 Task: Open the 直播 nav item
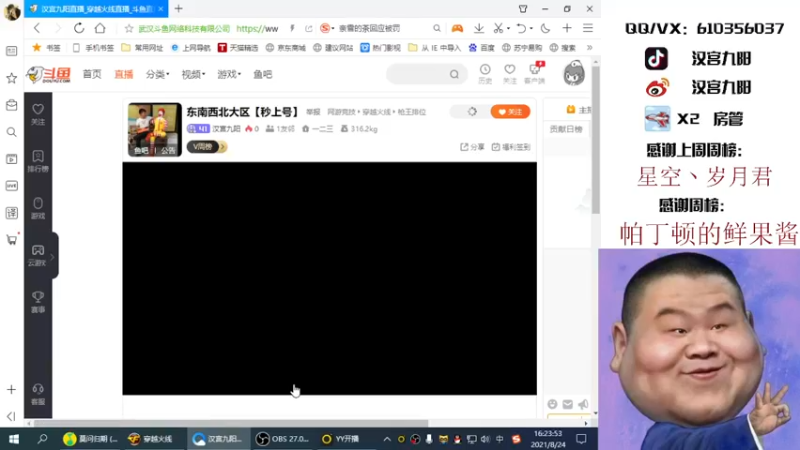point(123,74)
